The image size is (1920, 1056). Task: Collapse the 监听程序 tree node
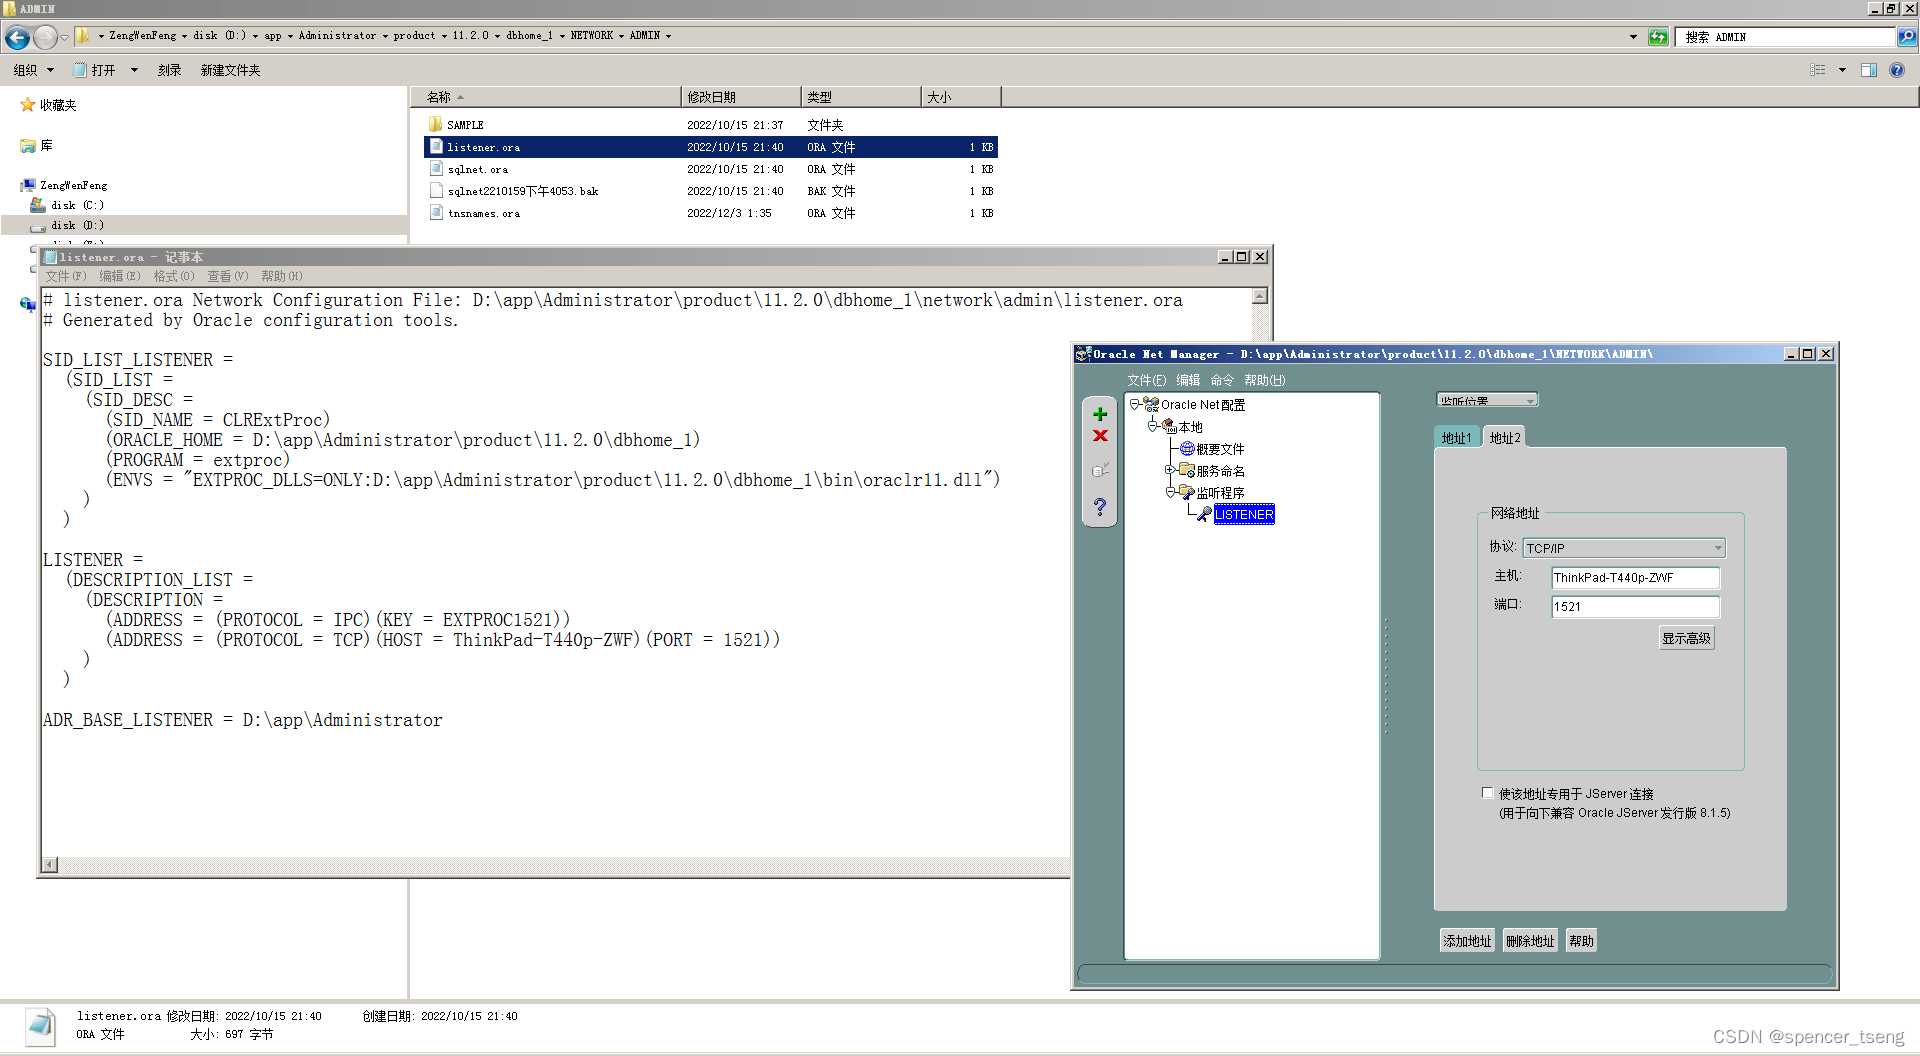(1170, 492)
